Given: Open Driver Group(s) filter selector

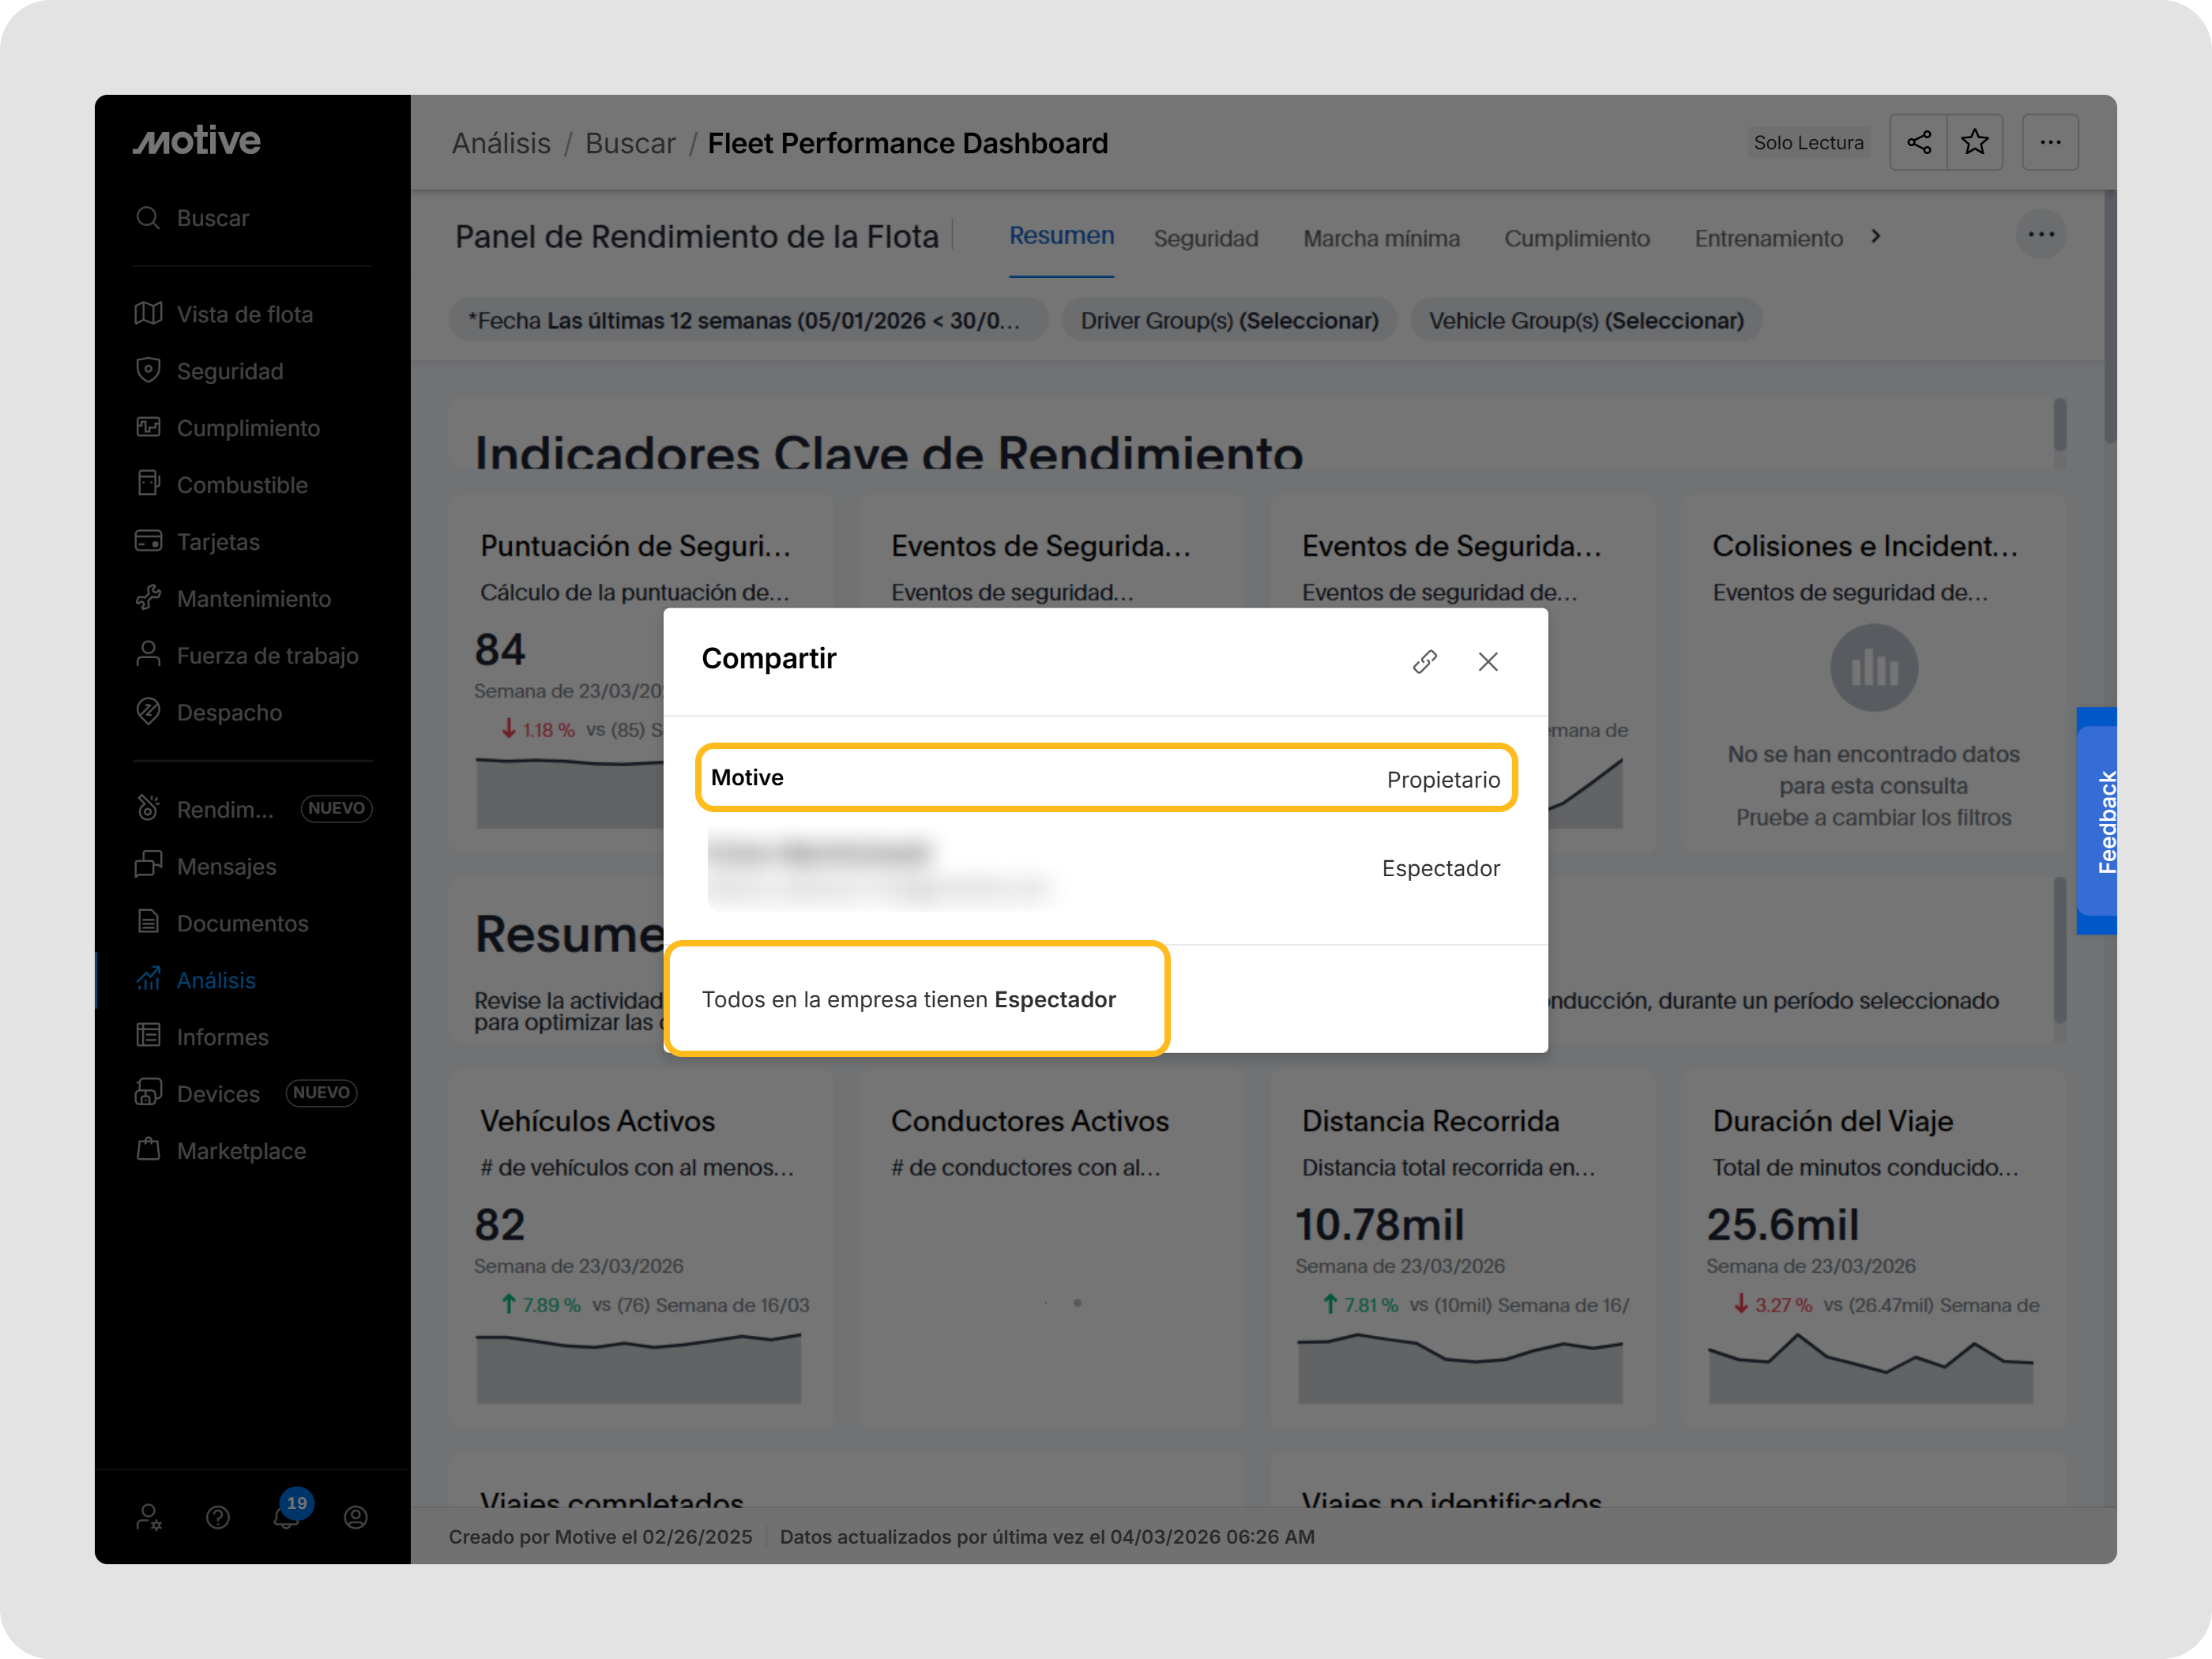Looking at the screenshot, I should click(x=1228, y=320).
